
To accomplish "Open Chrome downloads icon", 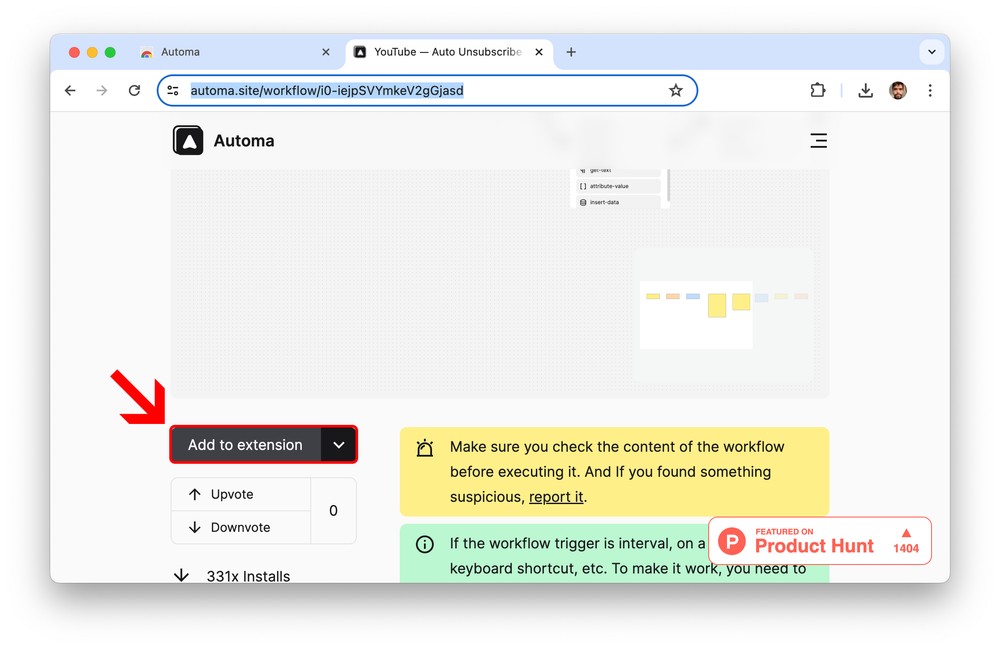I will 865,91.
